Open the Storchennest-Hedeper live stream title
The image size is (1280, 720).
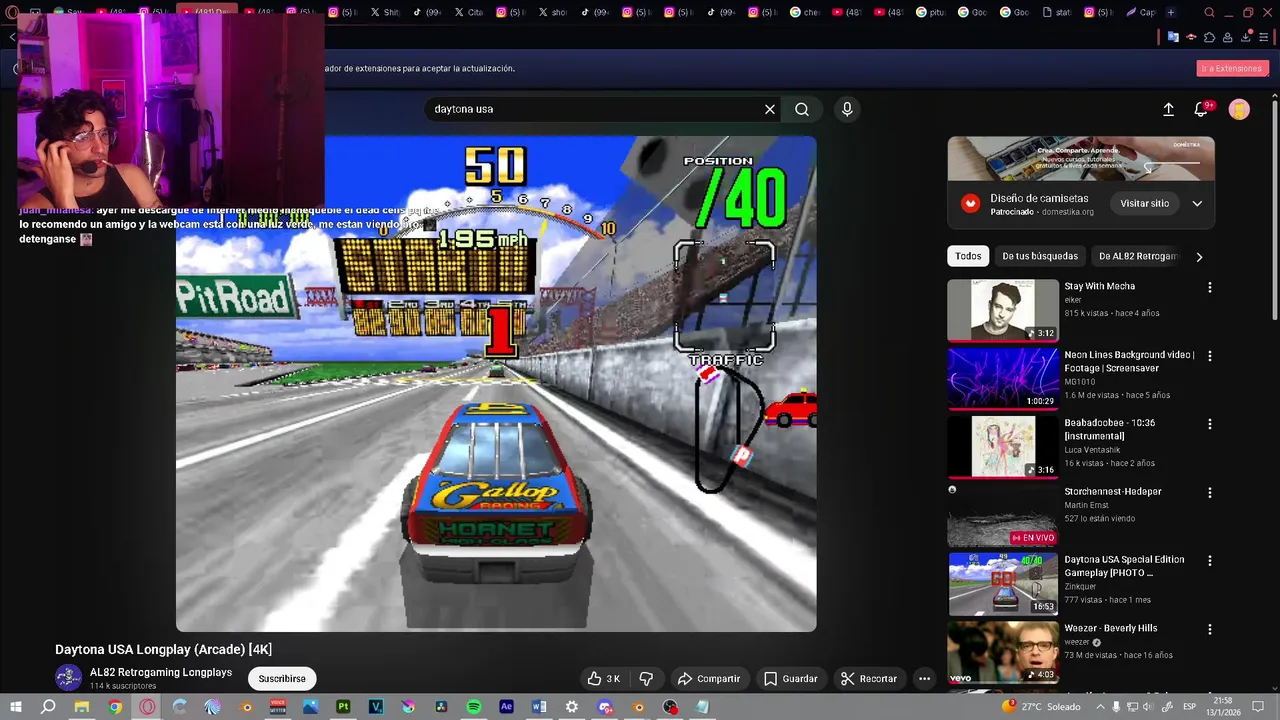1112,491
